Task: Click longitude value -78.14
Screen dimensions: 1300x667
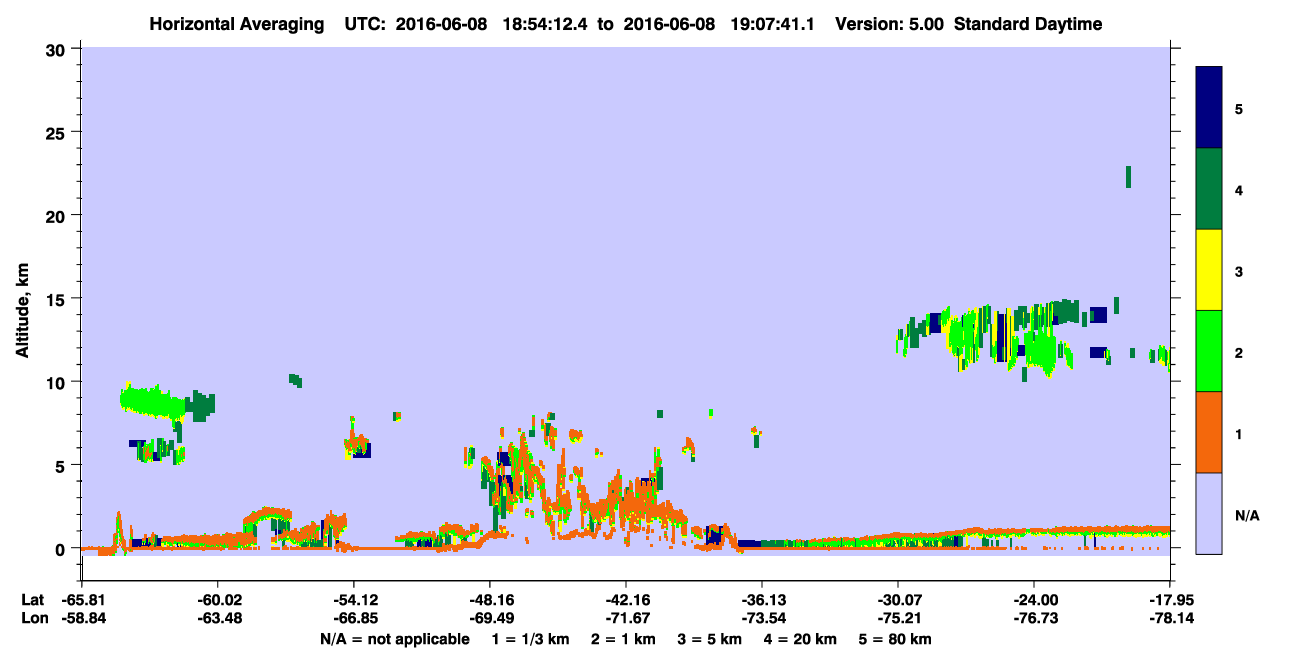Action: [x=1169, y=618]
